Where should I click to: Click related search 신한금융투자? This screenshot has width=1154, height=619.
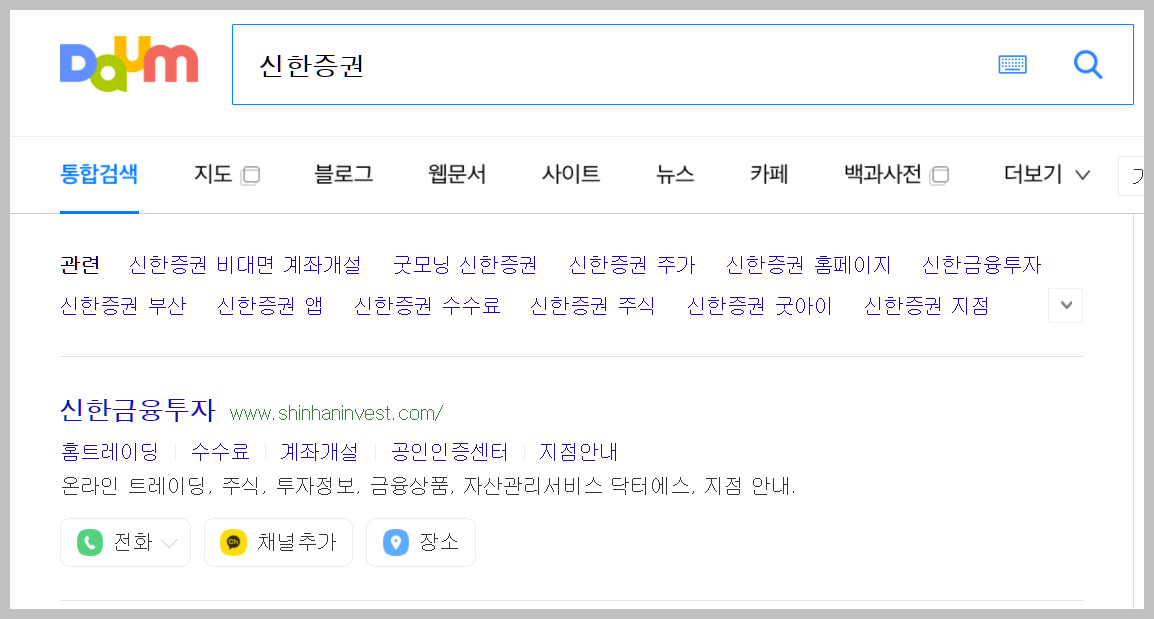pos(982,265)
